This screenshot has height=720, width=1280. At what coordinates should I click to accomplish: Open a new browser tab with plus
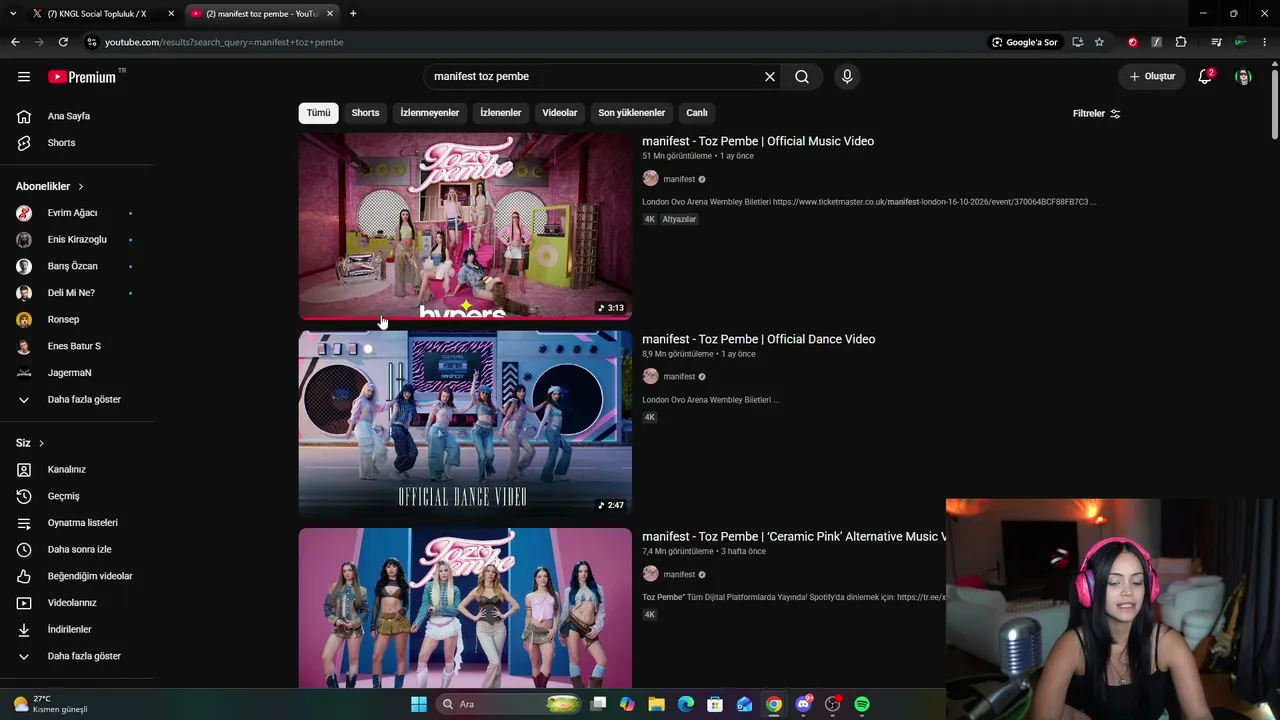click(353, 13)
